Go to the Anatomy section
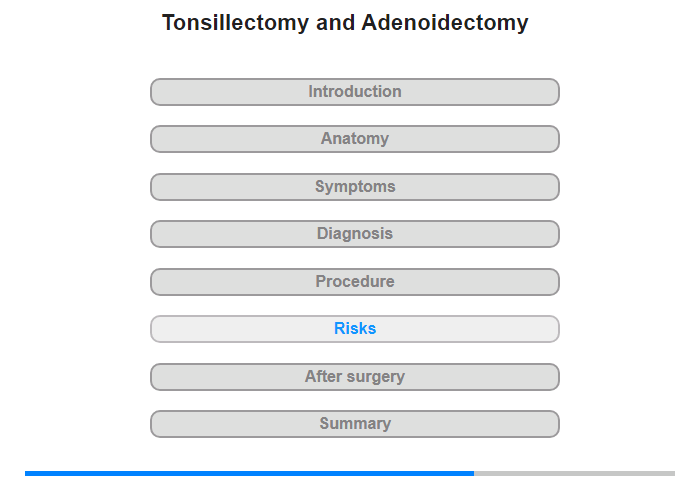 pos(354,139)
